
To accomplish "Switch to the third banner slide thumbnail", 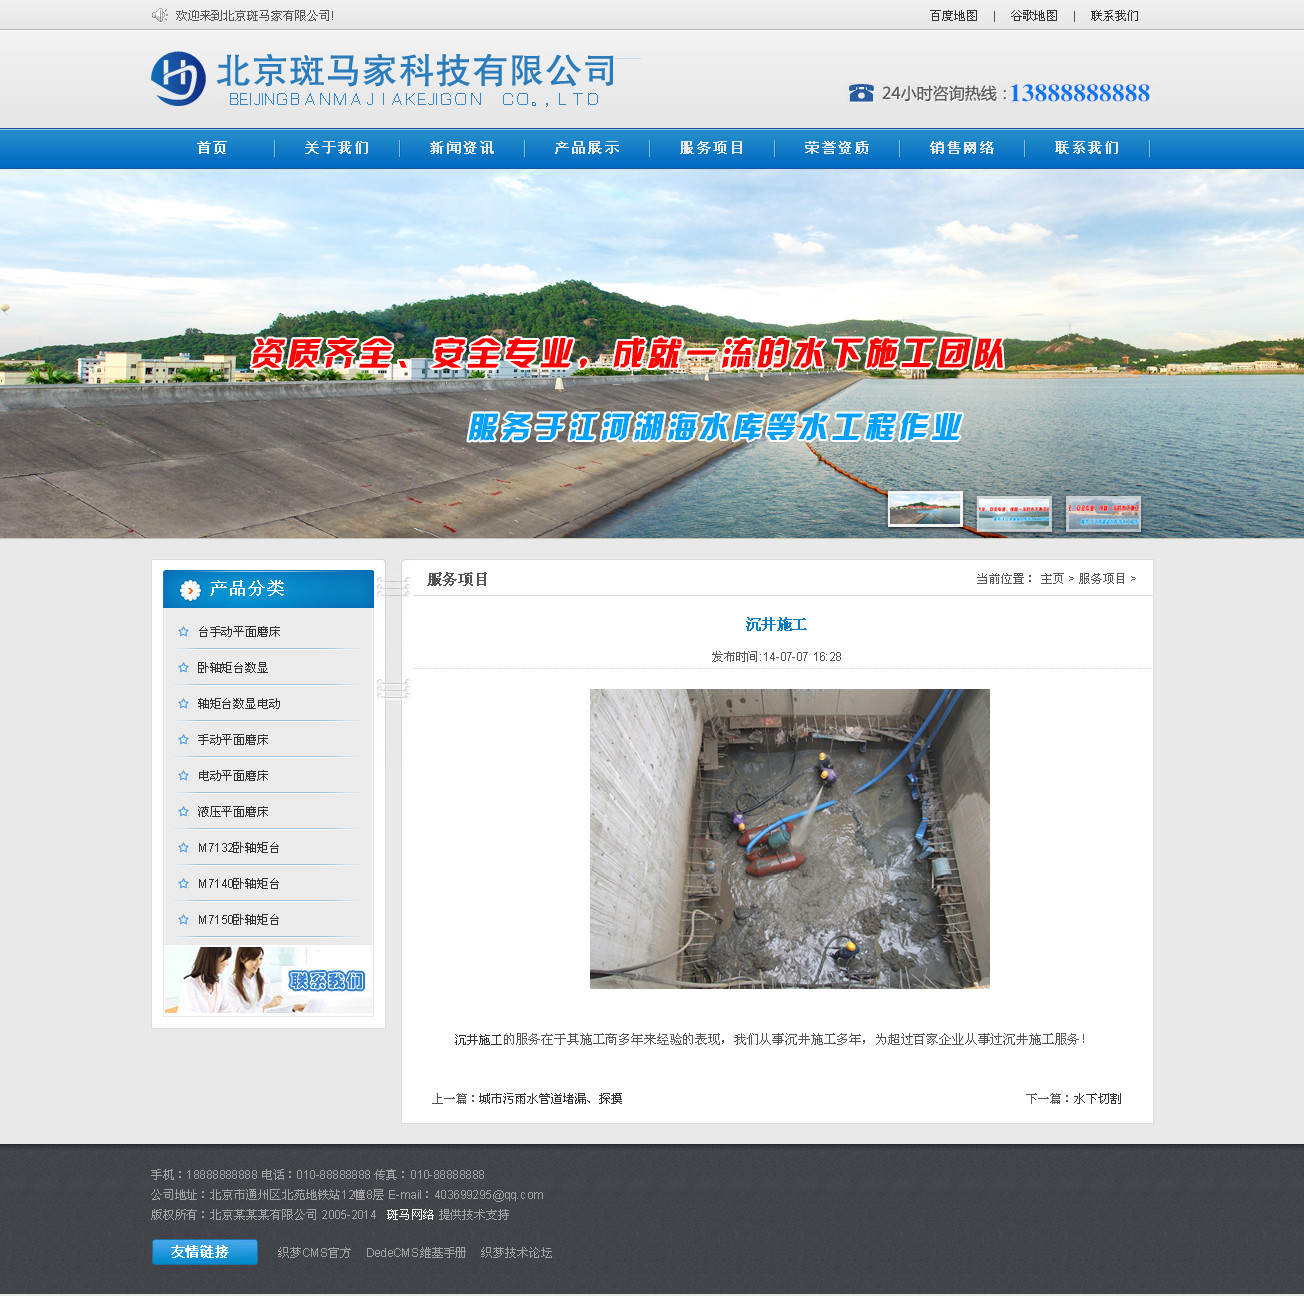I will coord(1103,514).
